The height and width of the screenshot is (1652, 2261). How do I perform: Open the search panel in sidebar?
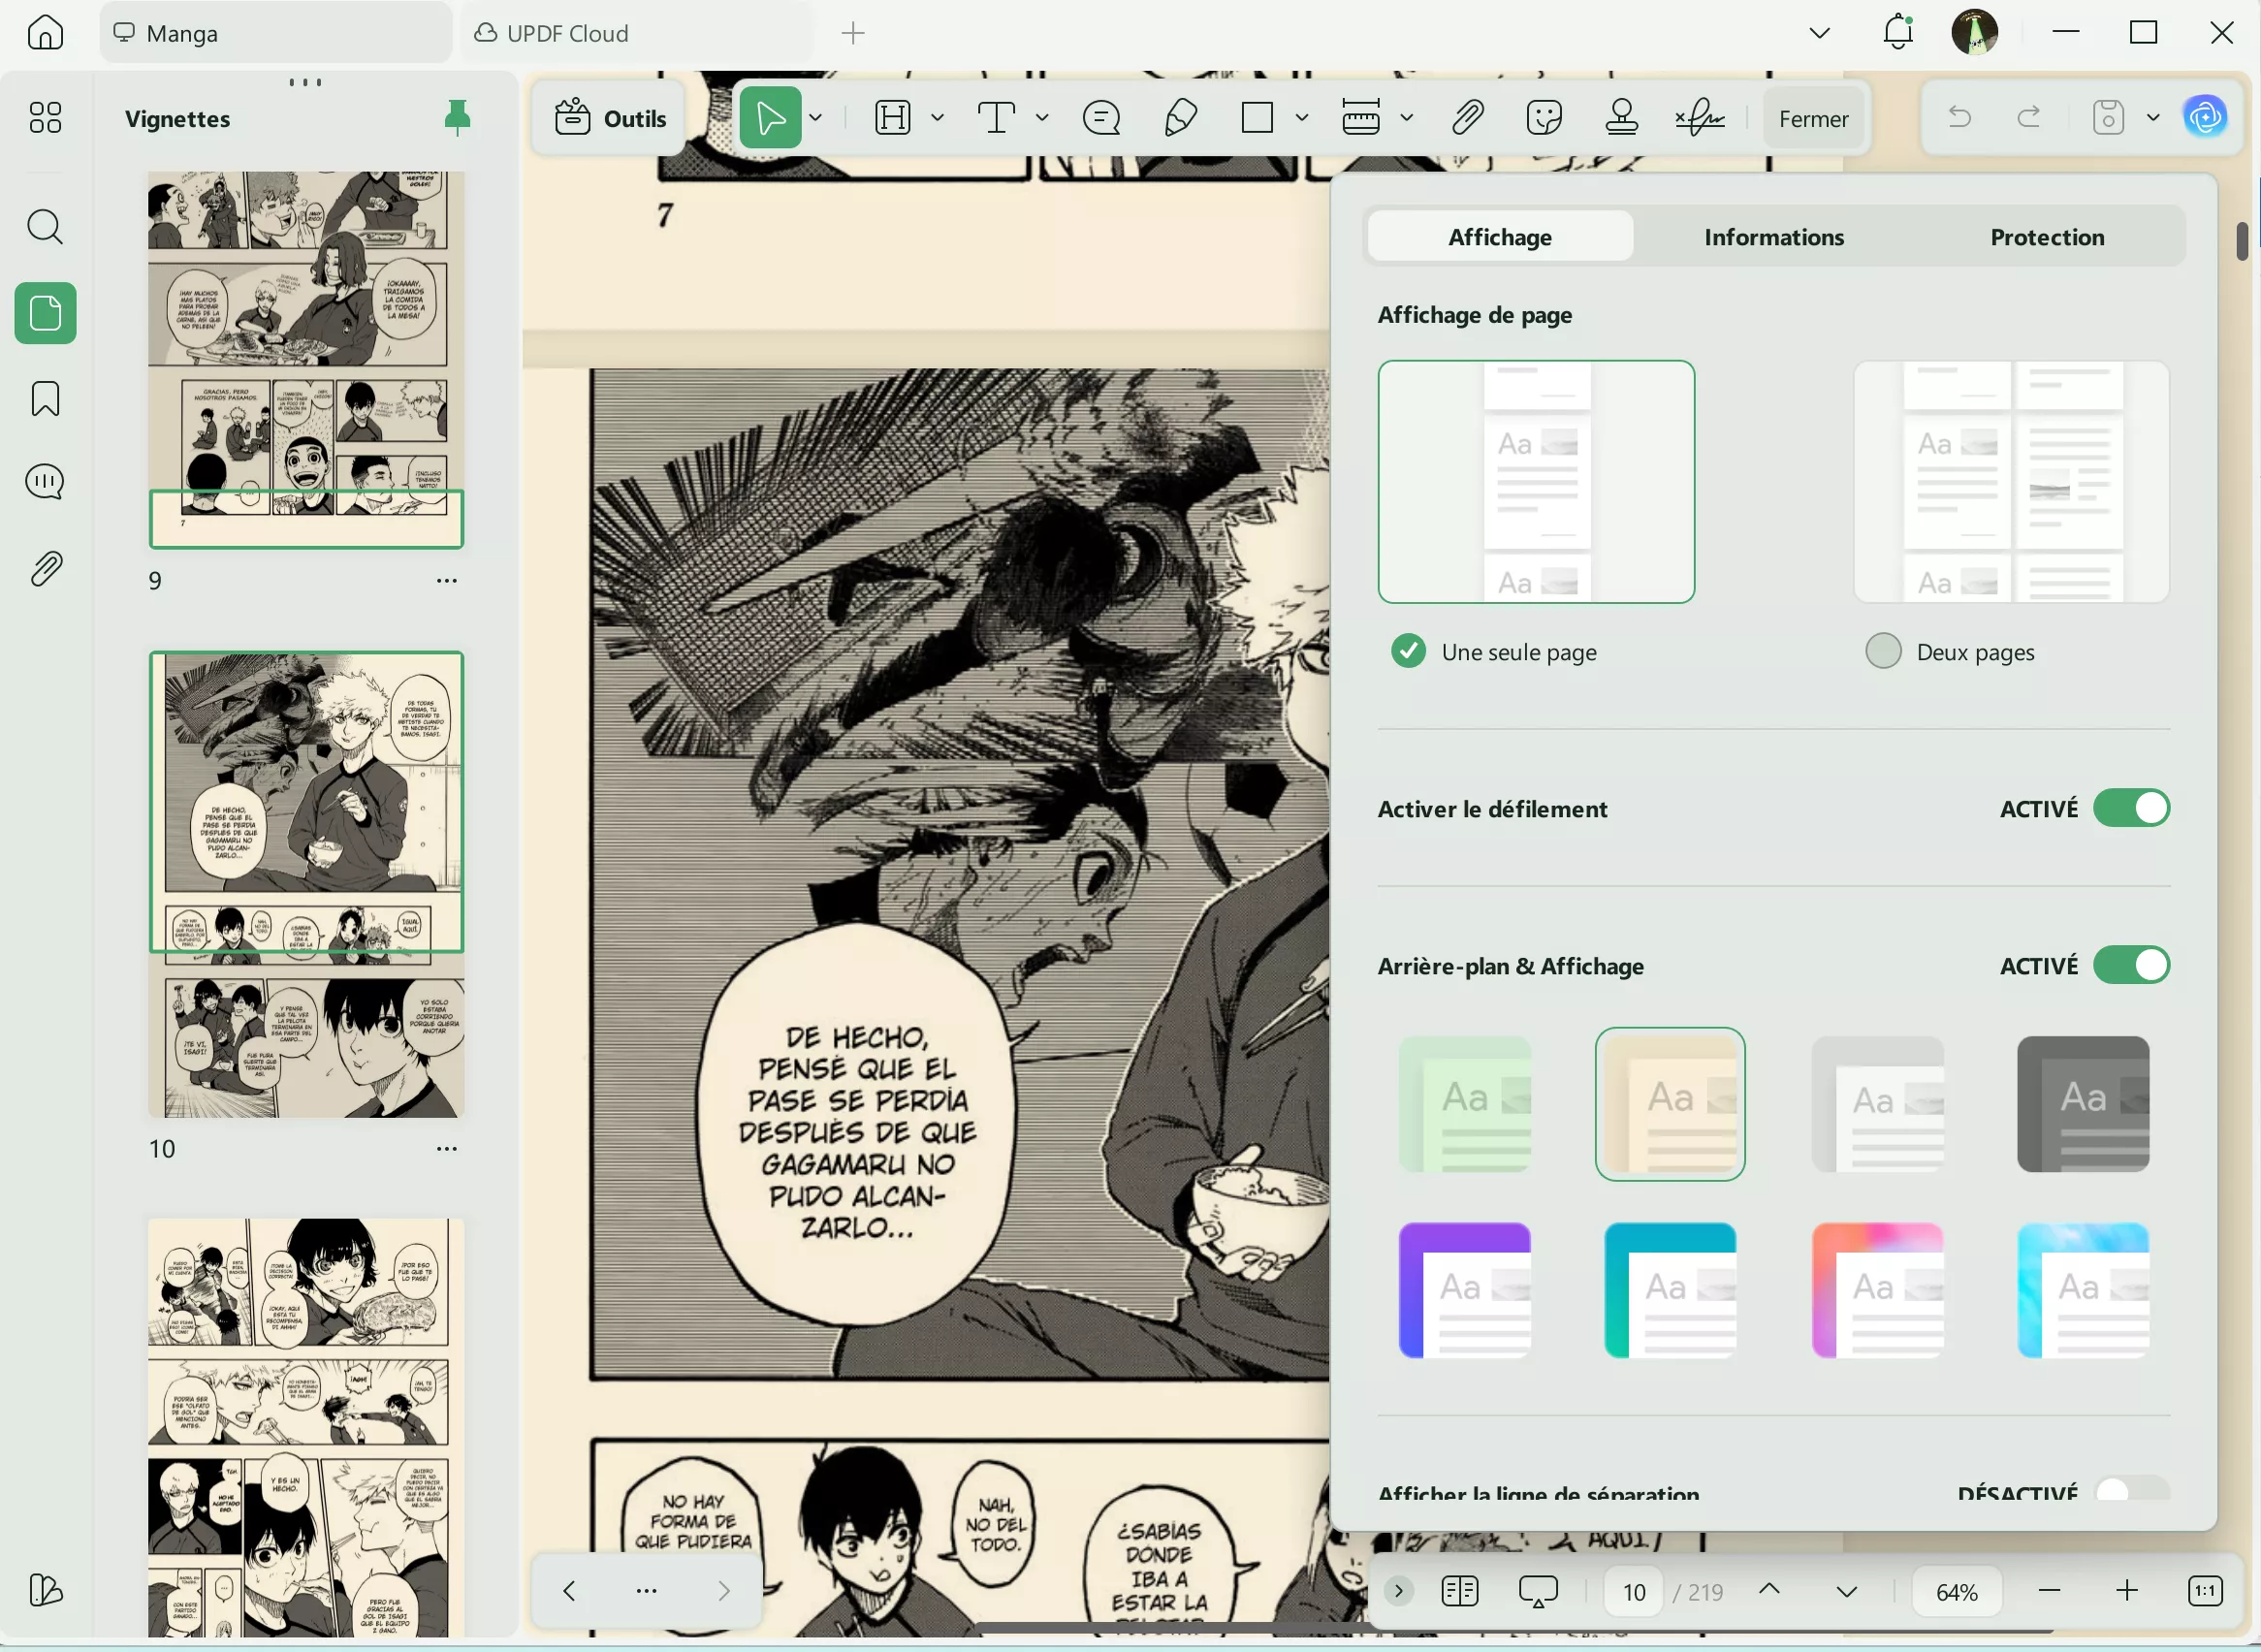[x=45, y=227]
